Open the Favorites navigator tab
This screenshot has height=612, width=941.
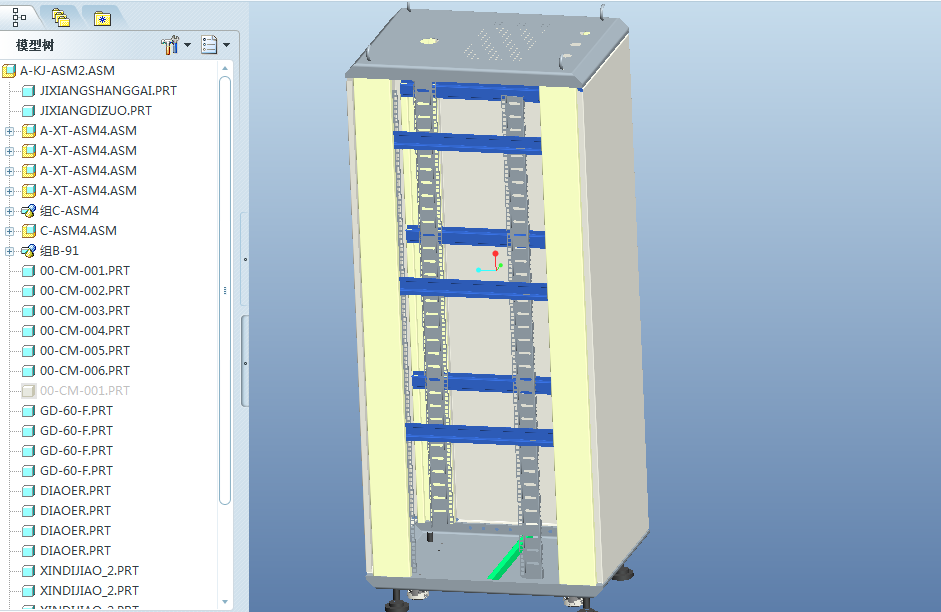(x=103, y=19)
